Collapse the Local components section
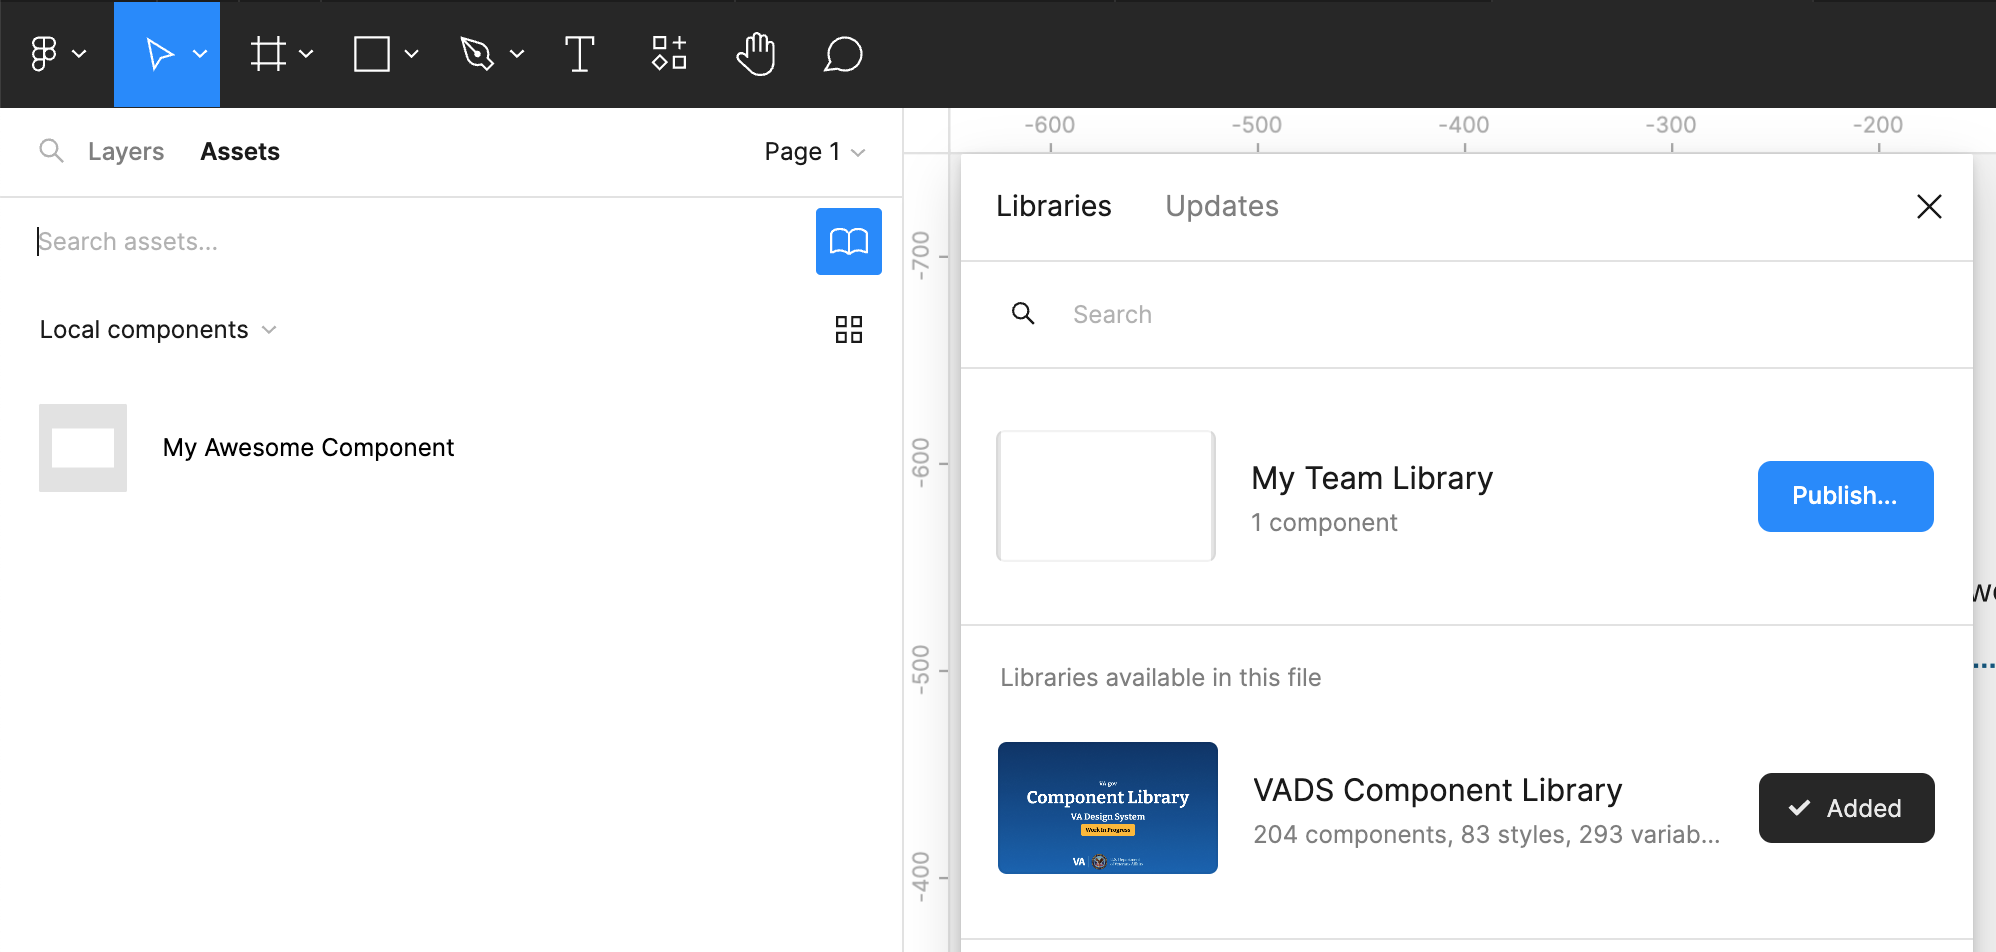Viewport: 1996px width, 952px height. [269, 329]
